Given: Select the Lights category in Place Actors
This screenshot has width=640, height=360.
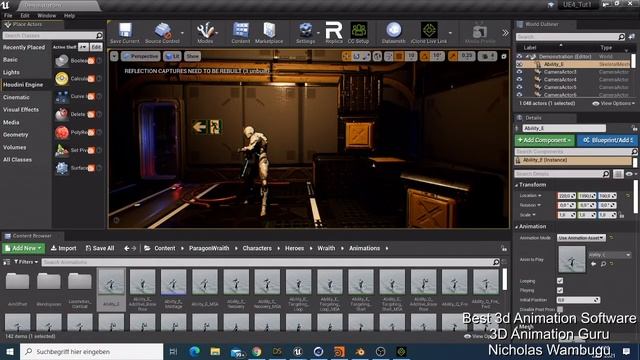Looking at the screenshot, I should point(11,72).
